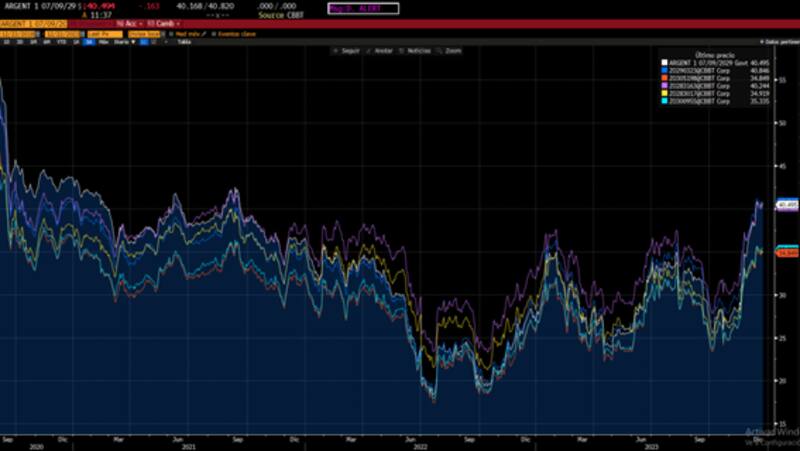Open the Noticias chart overlay
Screen dimensions: 800x451
coord(415,50)
